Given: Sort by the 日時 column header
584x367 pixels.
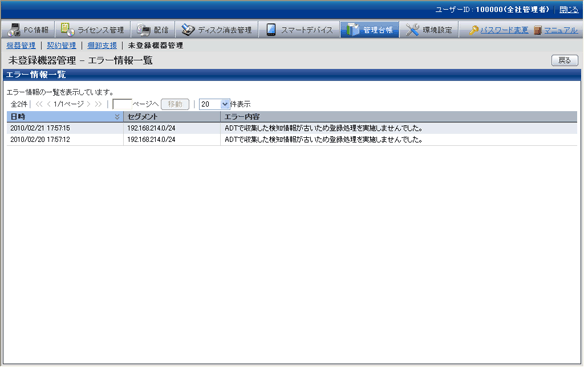Looking at the screenshot, I should (65, 117).
